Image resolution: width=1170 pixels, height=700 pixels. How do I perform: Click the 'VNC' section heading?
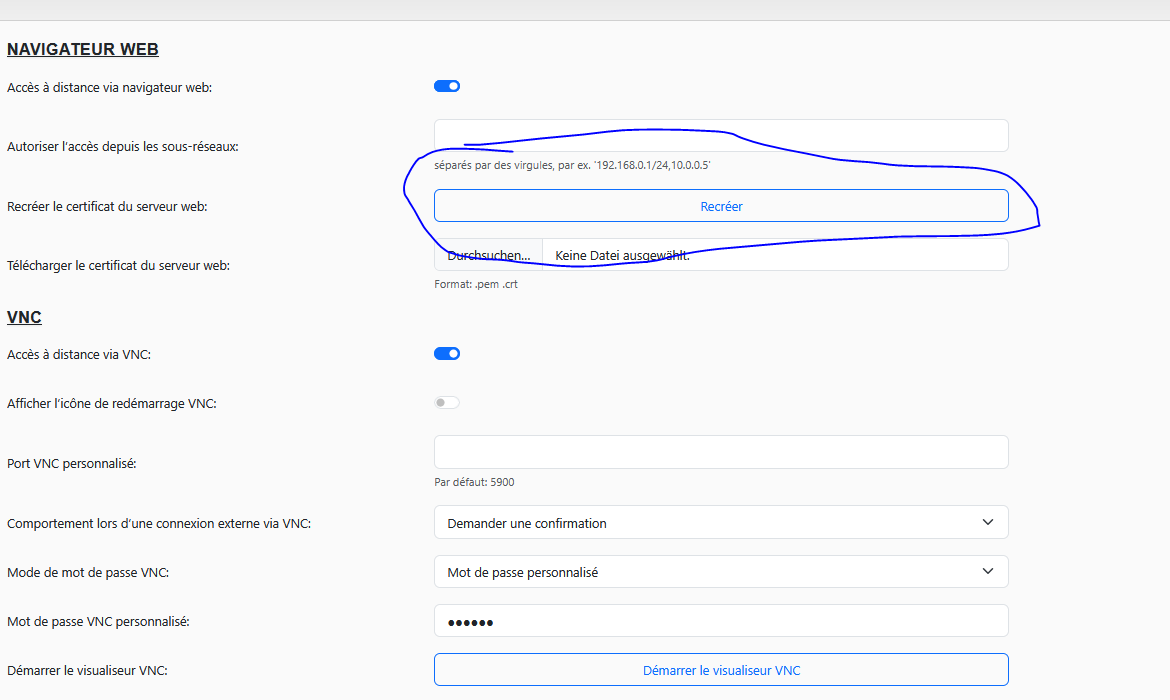click(x=24, y=317)
